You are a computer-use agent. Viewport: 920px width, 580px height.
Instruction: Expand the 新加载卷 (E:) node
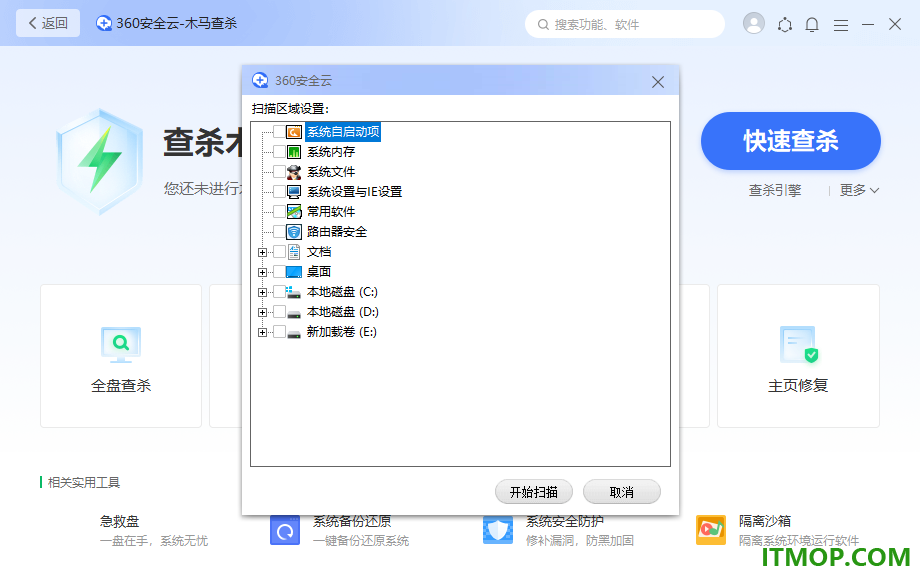[x=262, y=333]
